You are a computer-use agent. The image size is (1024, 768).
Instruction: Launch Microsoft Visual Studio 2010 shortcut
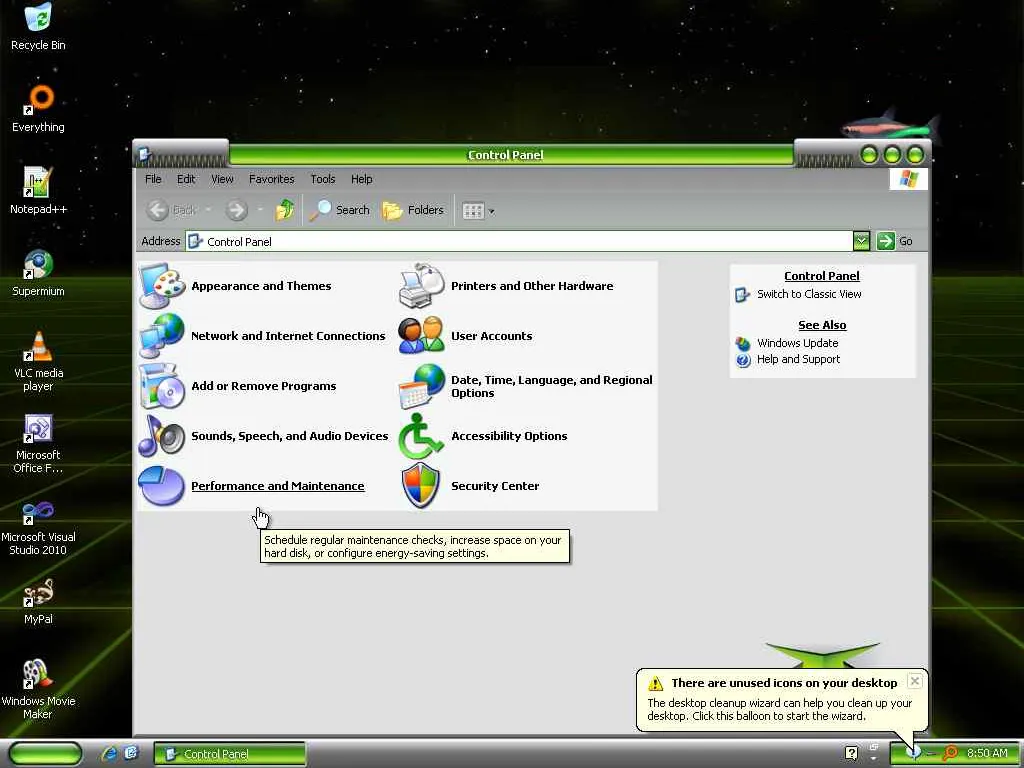pos(38,526)
